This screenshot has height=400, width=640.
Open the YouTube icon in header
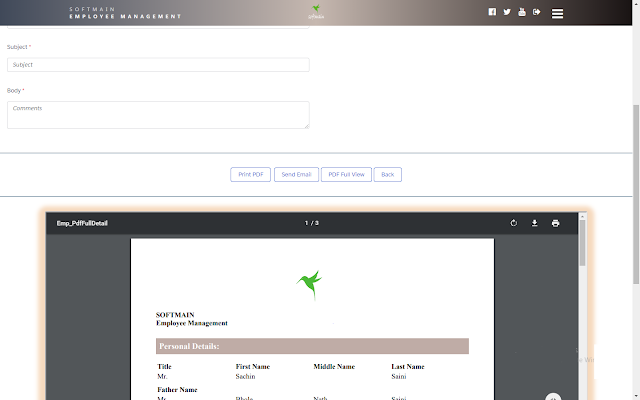522,12
